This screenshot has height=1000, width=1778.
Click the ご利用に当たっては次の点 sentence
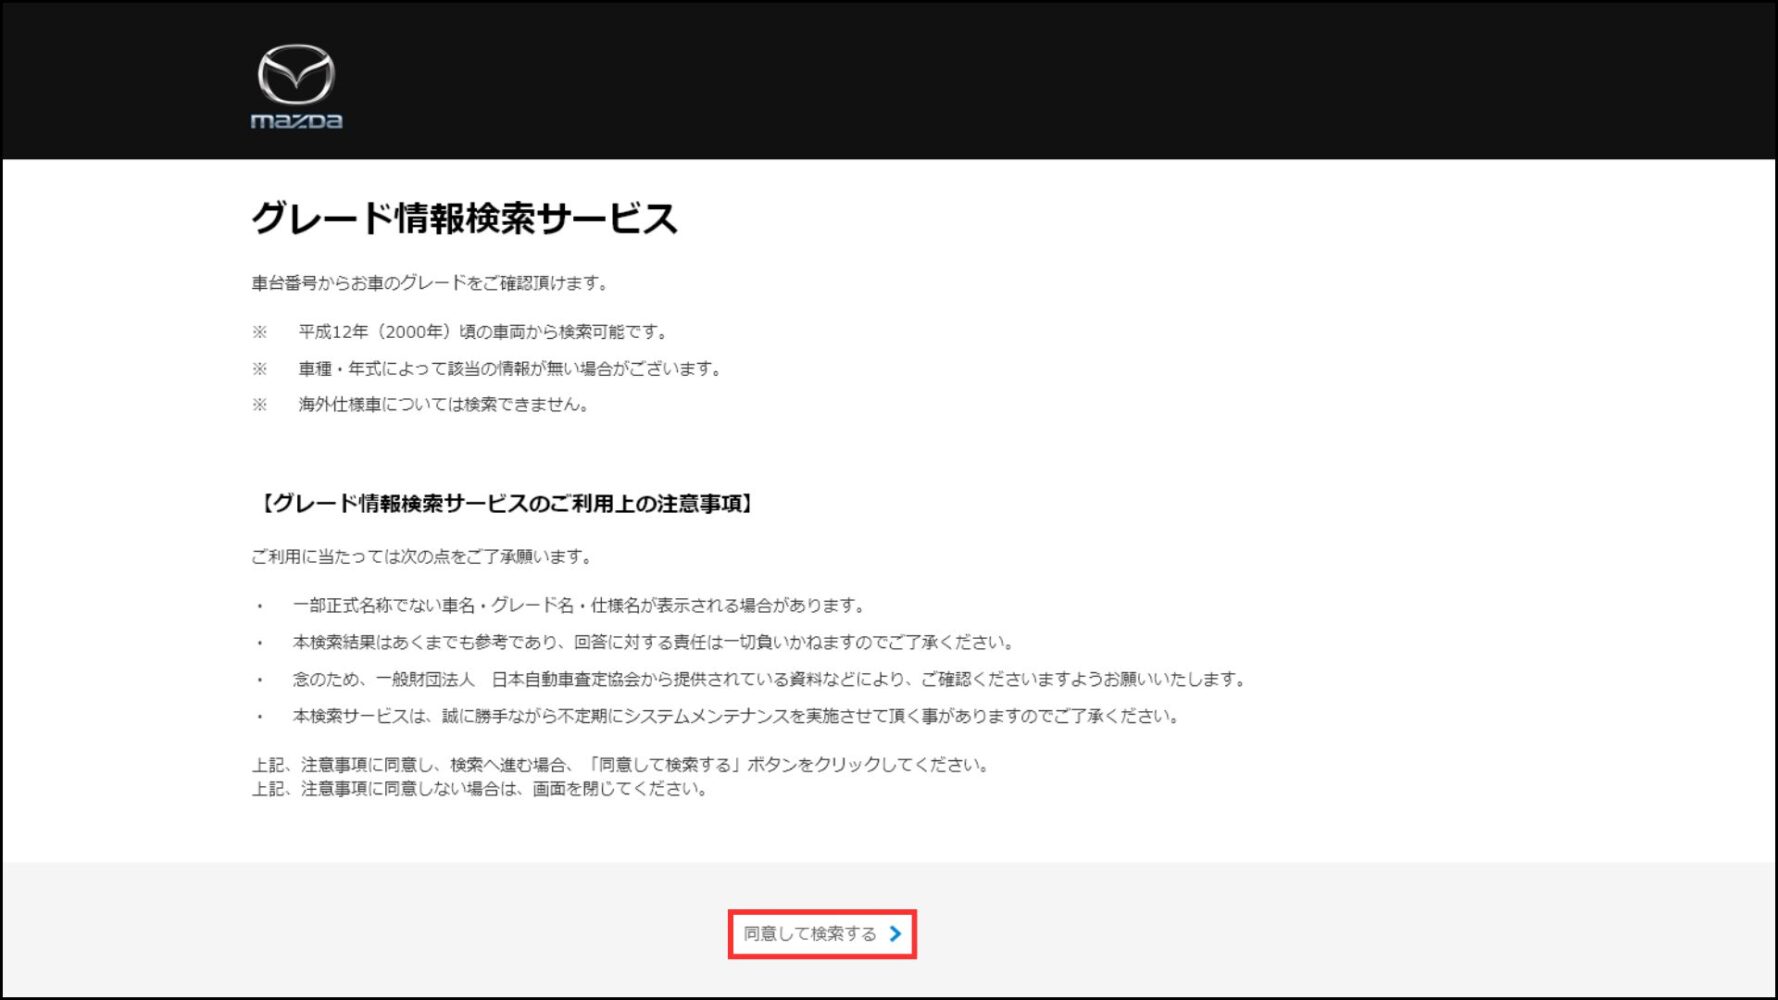422,557
